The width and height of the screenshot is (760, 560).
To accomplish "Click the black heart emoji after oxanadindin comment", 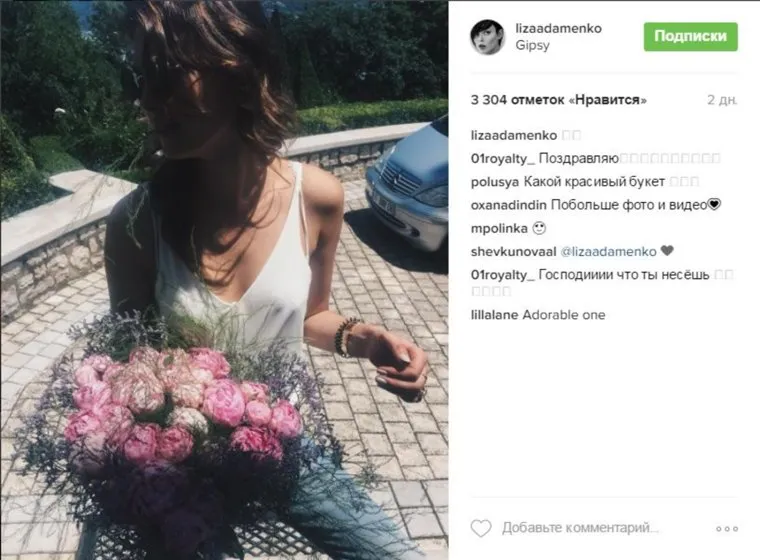I will click(714, 205).
